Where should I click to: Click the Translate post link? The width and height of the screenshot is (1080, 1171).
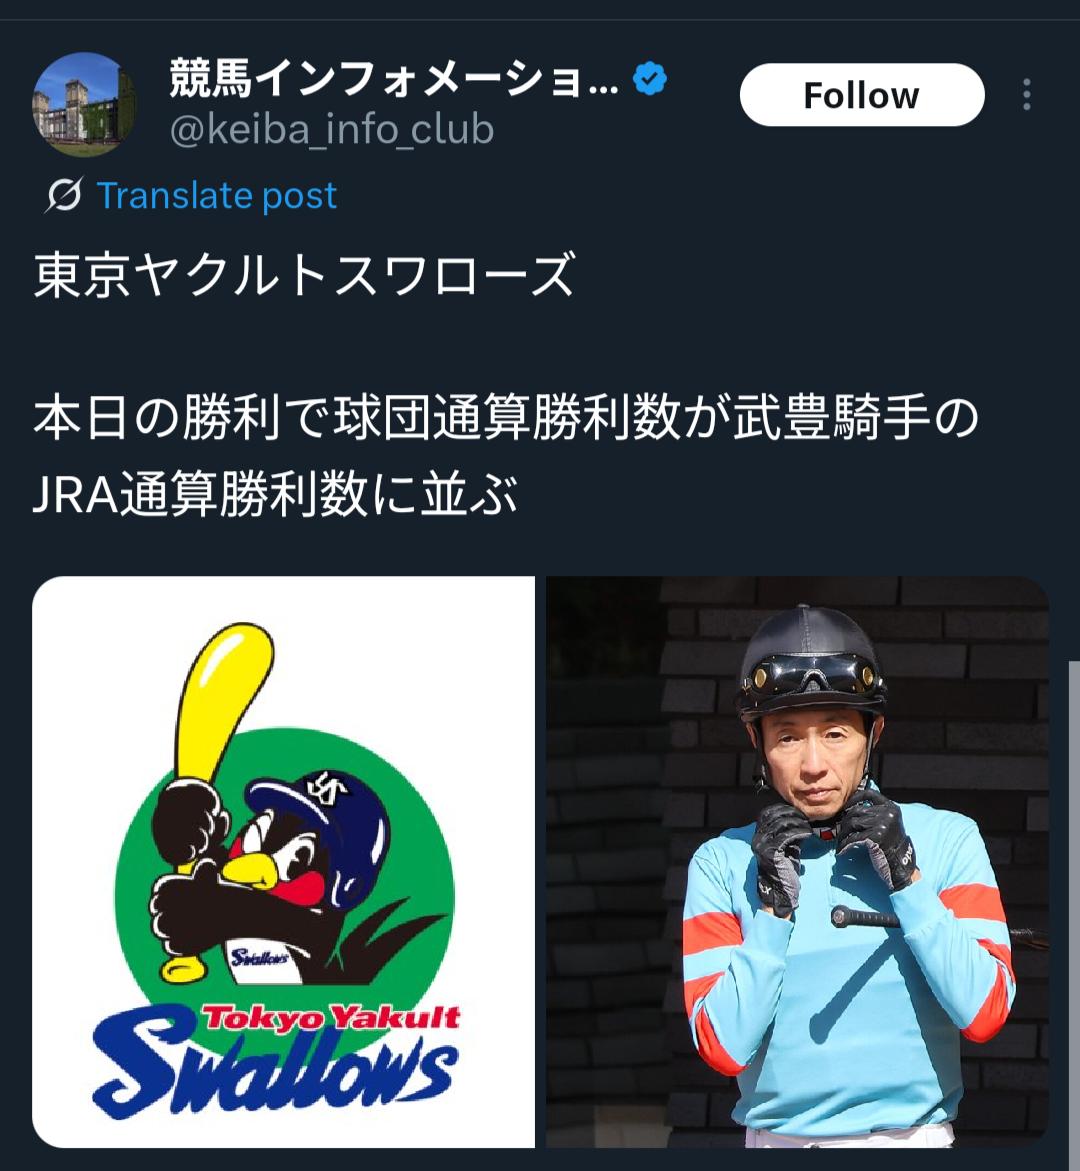(x=217, y=196)
